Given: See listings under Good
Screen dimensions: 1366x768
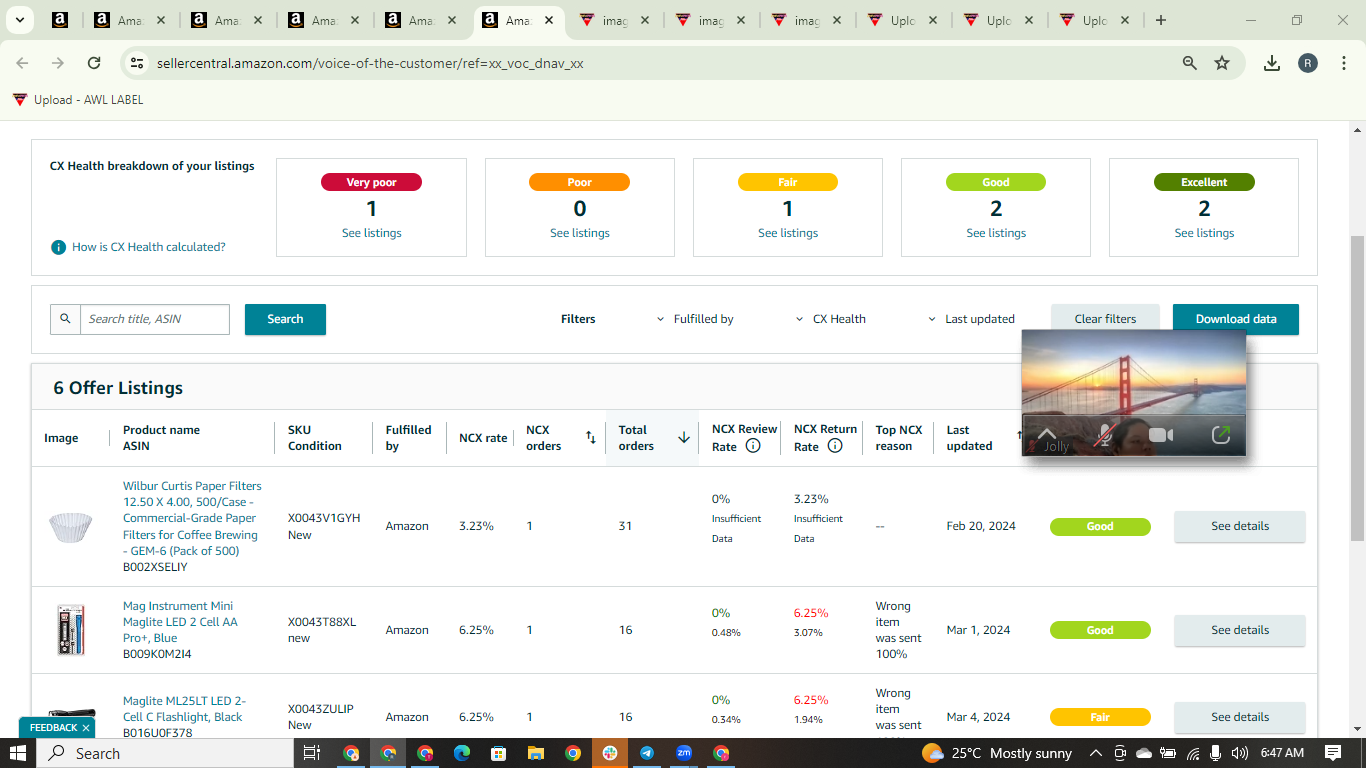Looking at the screenshot, I should tap(996, 233).
